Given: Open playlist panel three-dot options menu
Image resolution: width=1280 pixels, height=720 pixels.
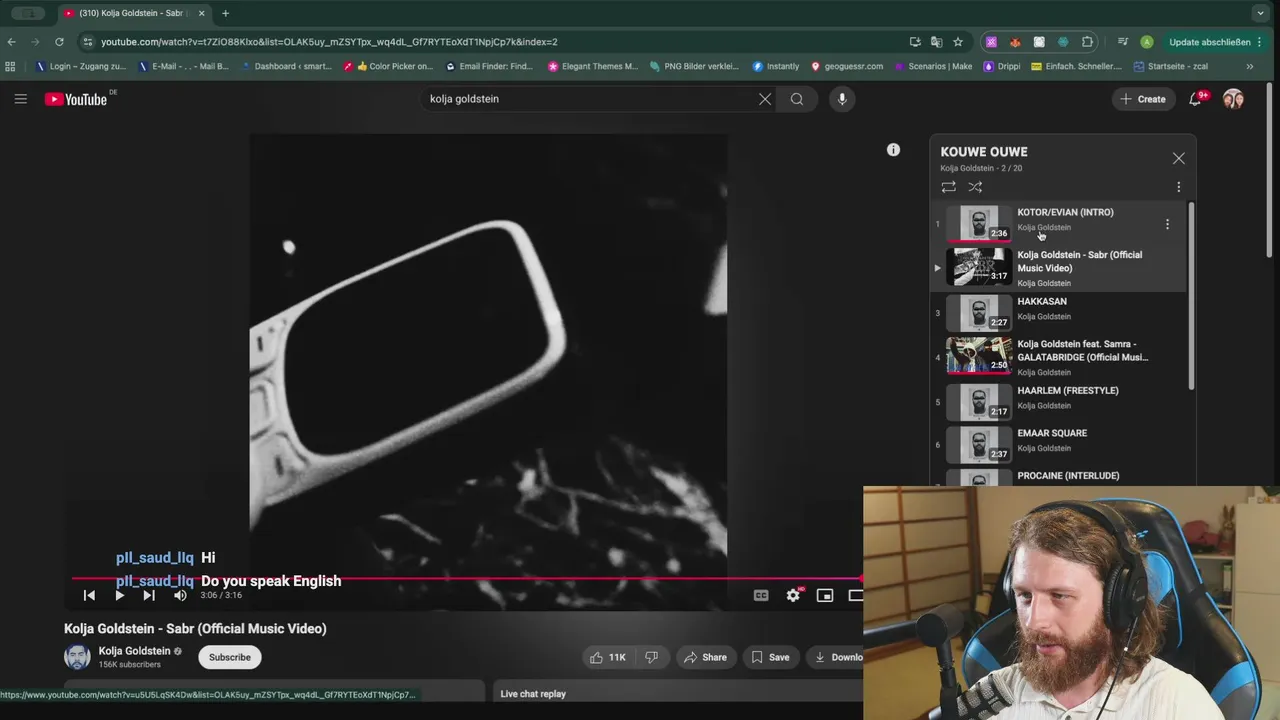Looking at the screenshot, I should [1178, 187].
